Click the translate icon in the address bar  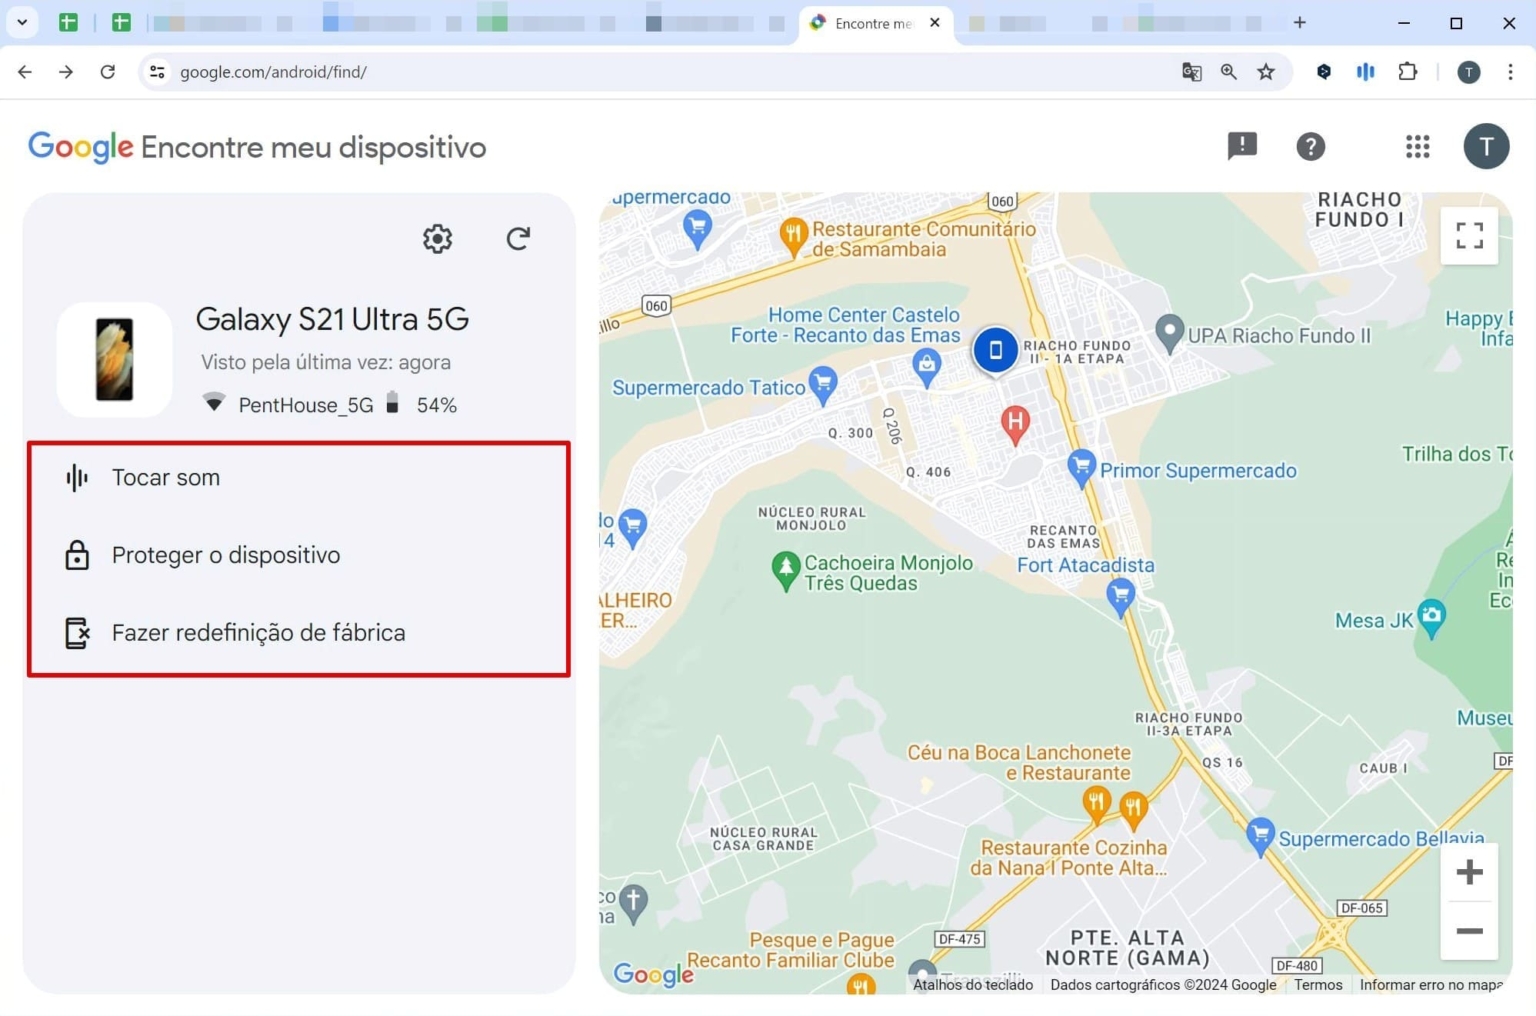click(x=1190, y=71)
